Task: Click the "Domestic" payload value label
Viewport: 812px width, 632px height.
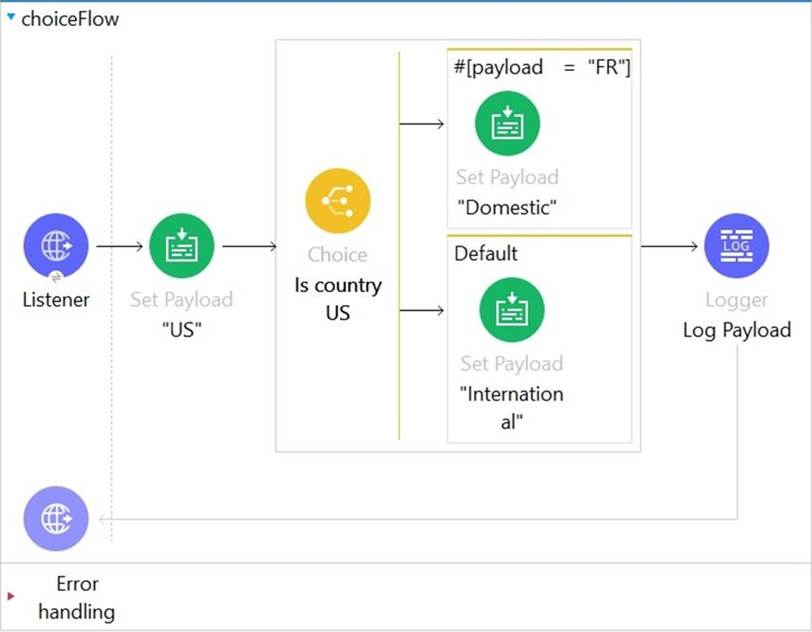Action: point(507,208)
